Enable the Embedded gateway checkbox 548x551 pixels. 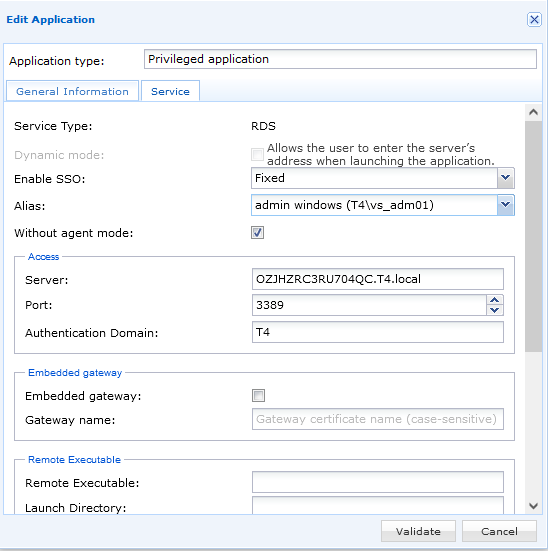pyautogui.click(x=258, y=396)
